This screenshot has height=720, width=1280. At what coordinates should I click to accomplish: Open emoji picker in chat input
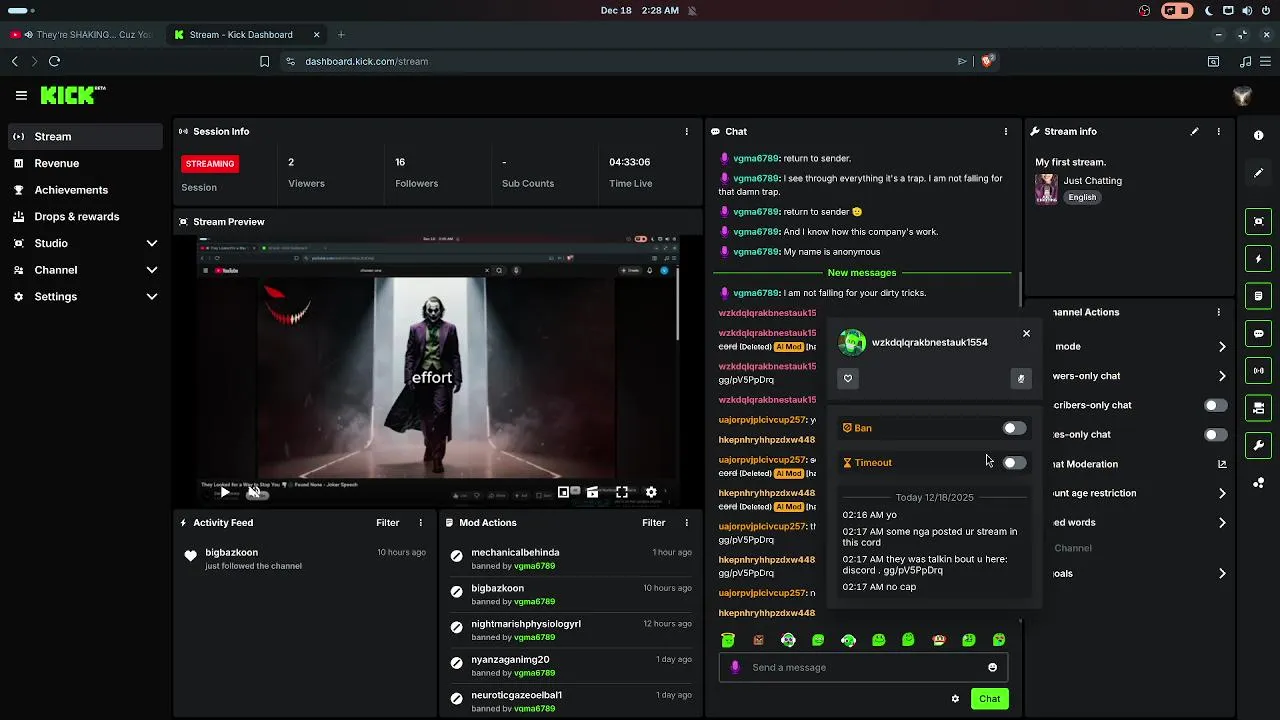coord(992,667)
